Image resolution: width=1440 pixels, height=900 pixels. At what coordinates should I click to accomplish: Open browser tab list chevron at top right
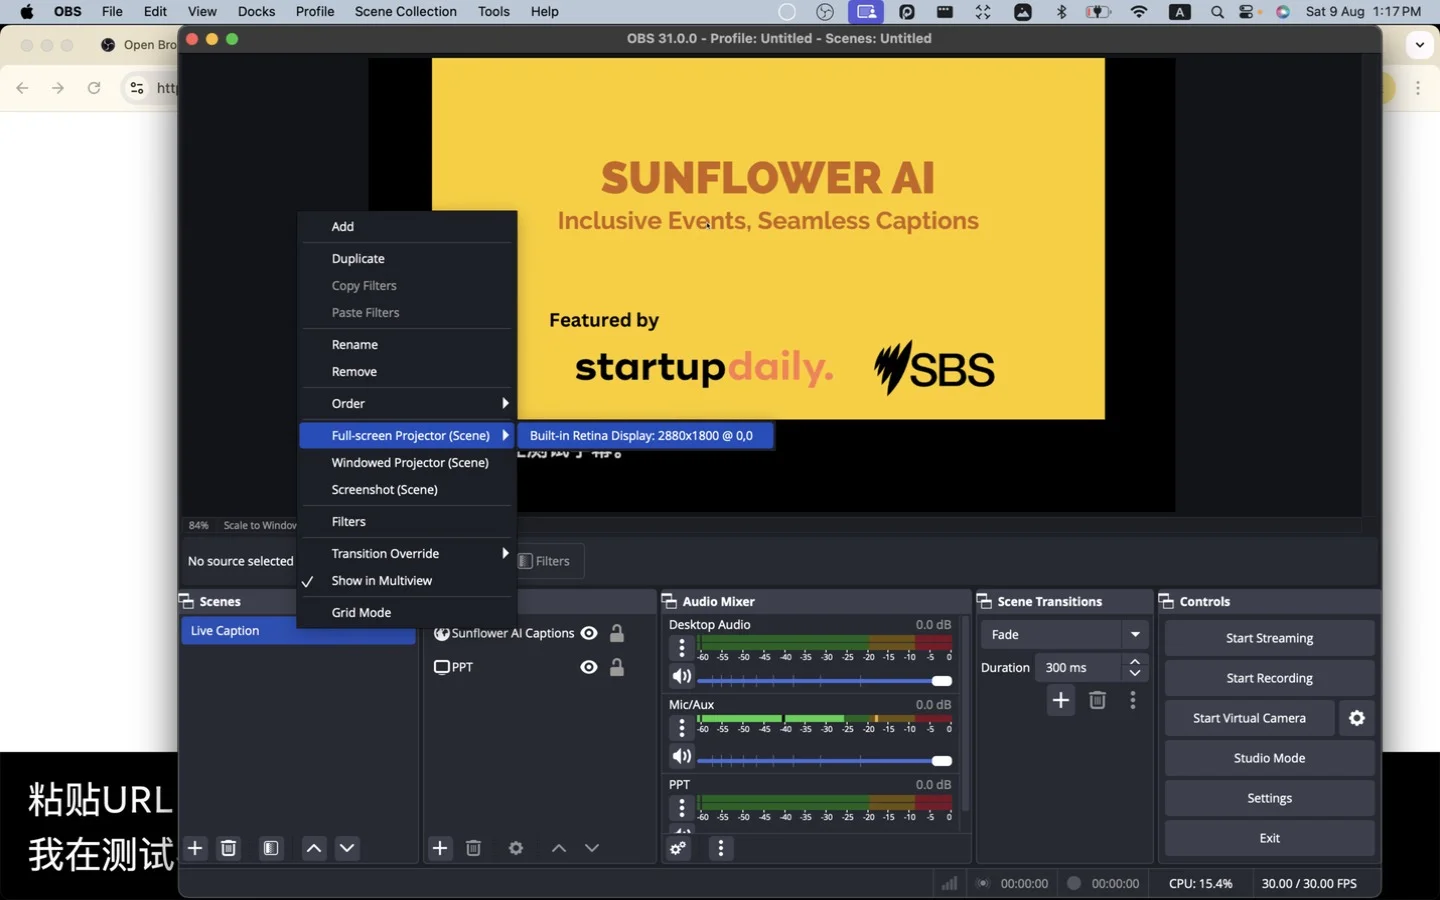pyautogui.click(x=1420, y=45)
